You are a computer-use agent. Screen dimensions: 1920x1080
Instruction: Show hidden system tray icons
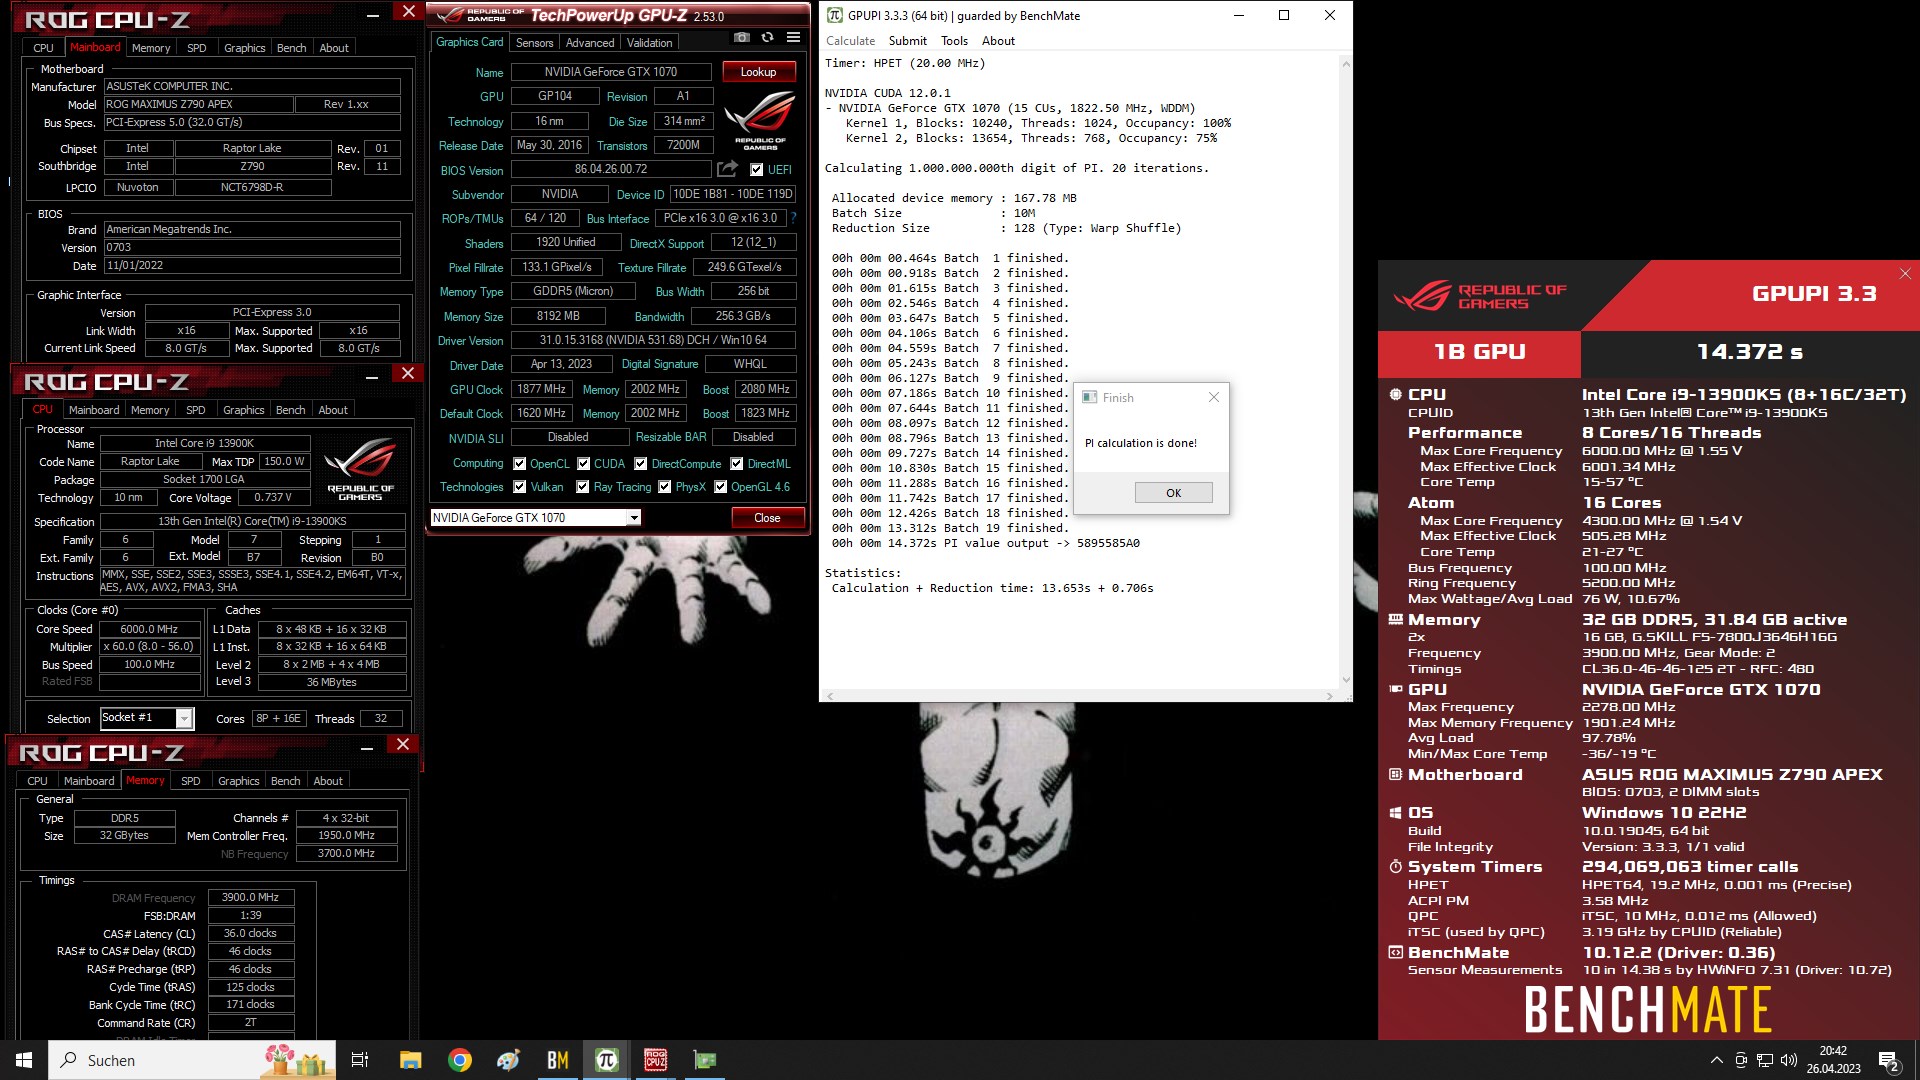coord(1717,1060)
